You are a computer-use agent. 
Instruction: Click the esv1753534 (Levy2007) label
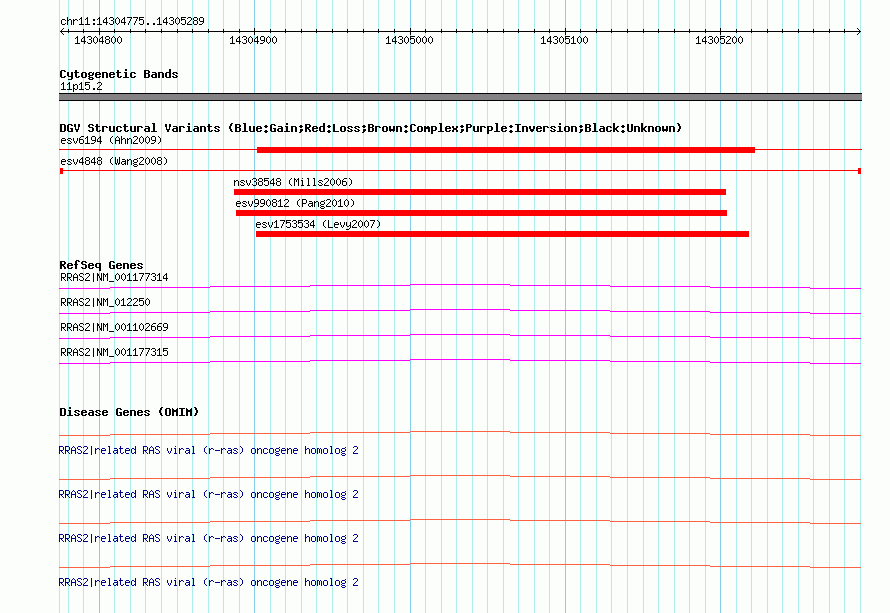click(x=318, y=224)
